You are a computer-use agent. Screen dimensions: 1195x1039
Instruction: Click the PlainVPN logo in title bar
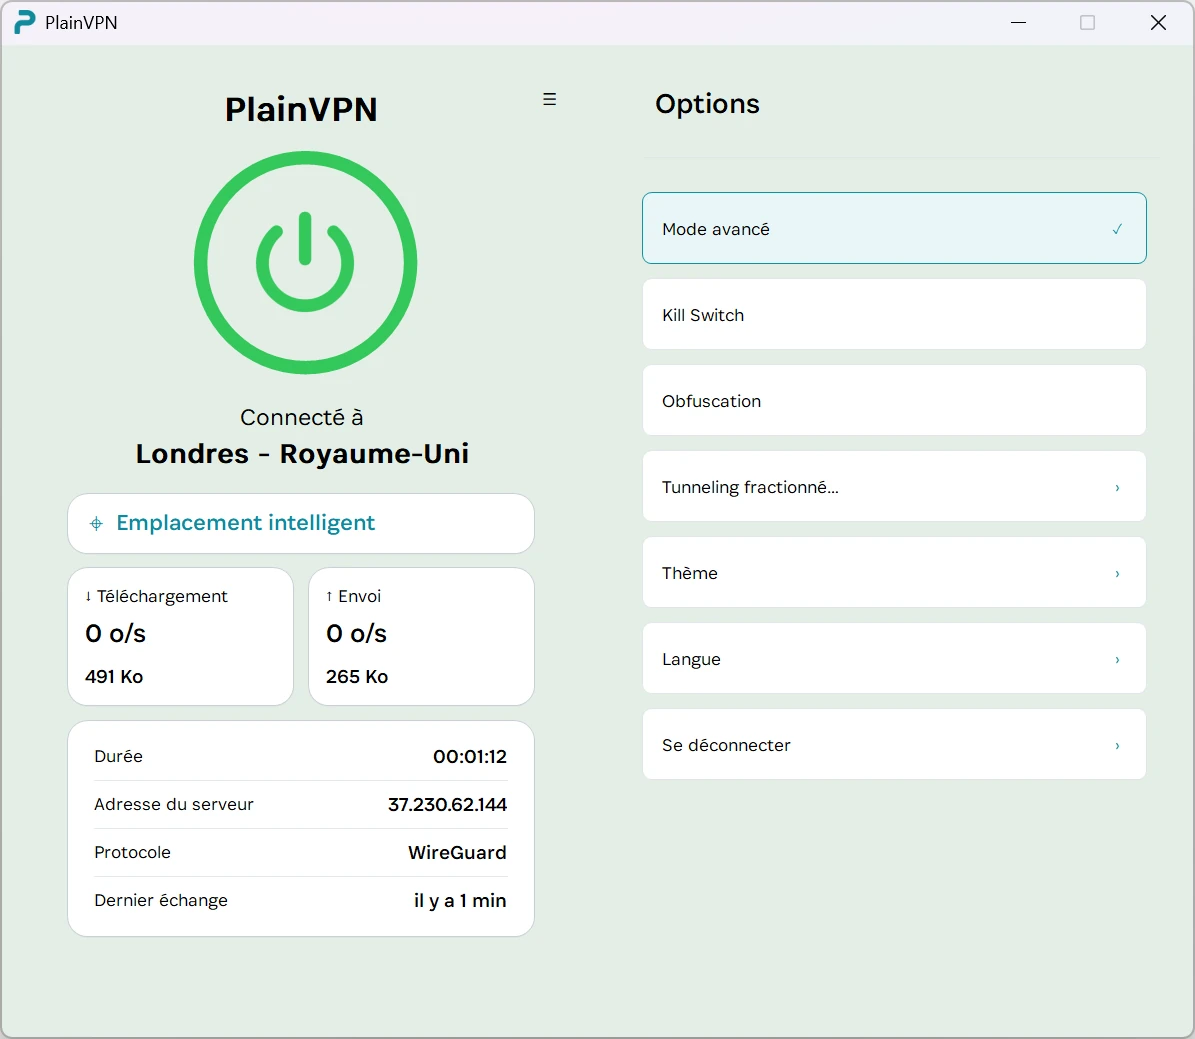point(25,22)
